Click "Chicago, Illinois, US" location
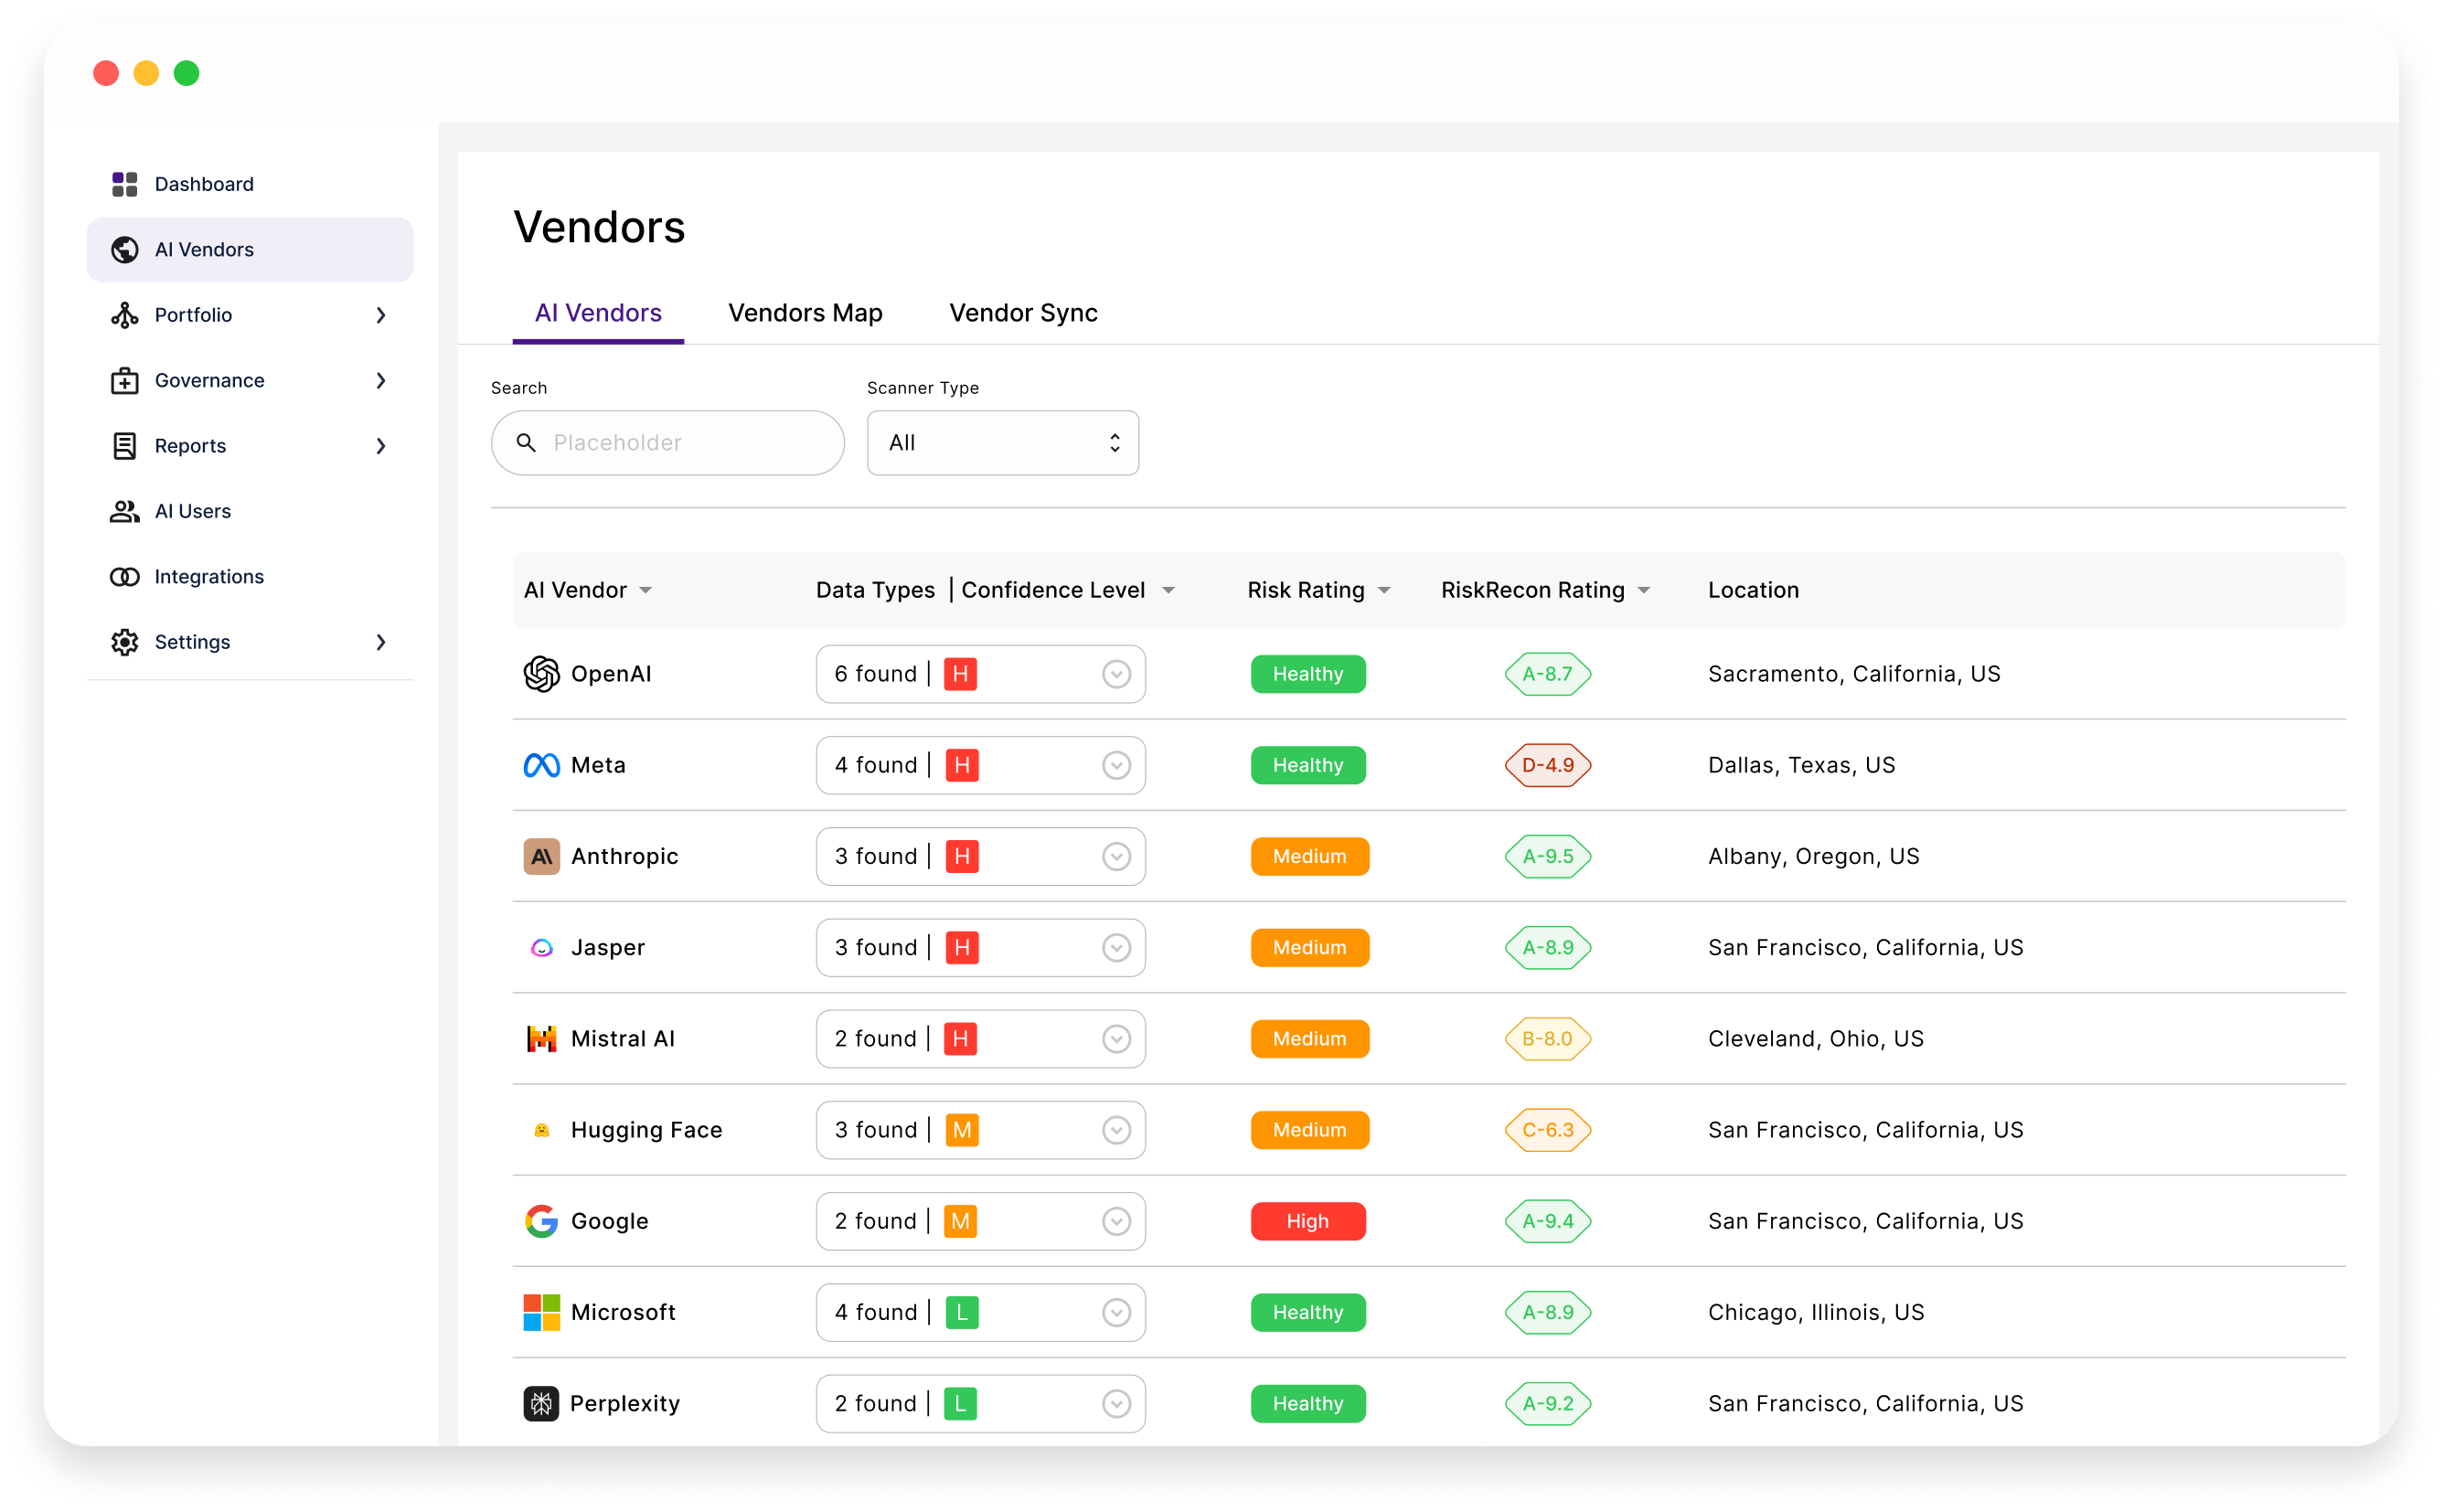This screenshot has width=2443, height=1512. (x=1816, y=1312)
